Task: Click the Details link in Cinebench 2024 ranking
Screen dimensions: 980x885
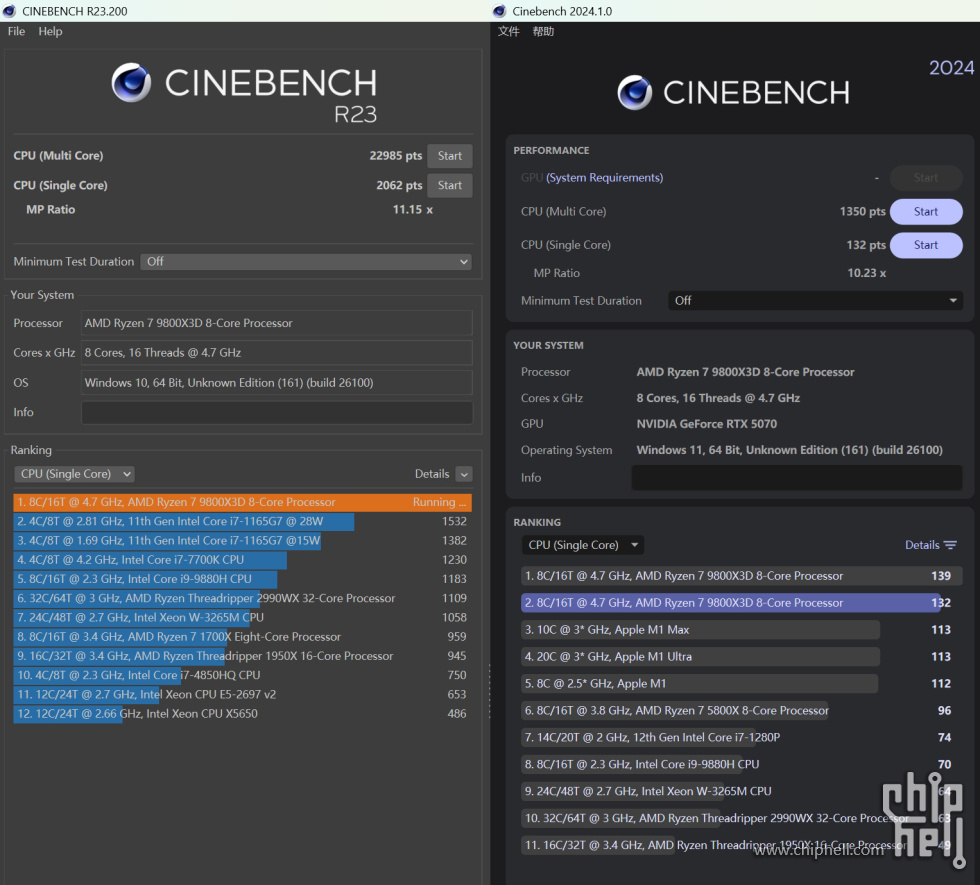Action: pos(922,545)
